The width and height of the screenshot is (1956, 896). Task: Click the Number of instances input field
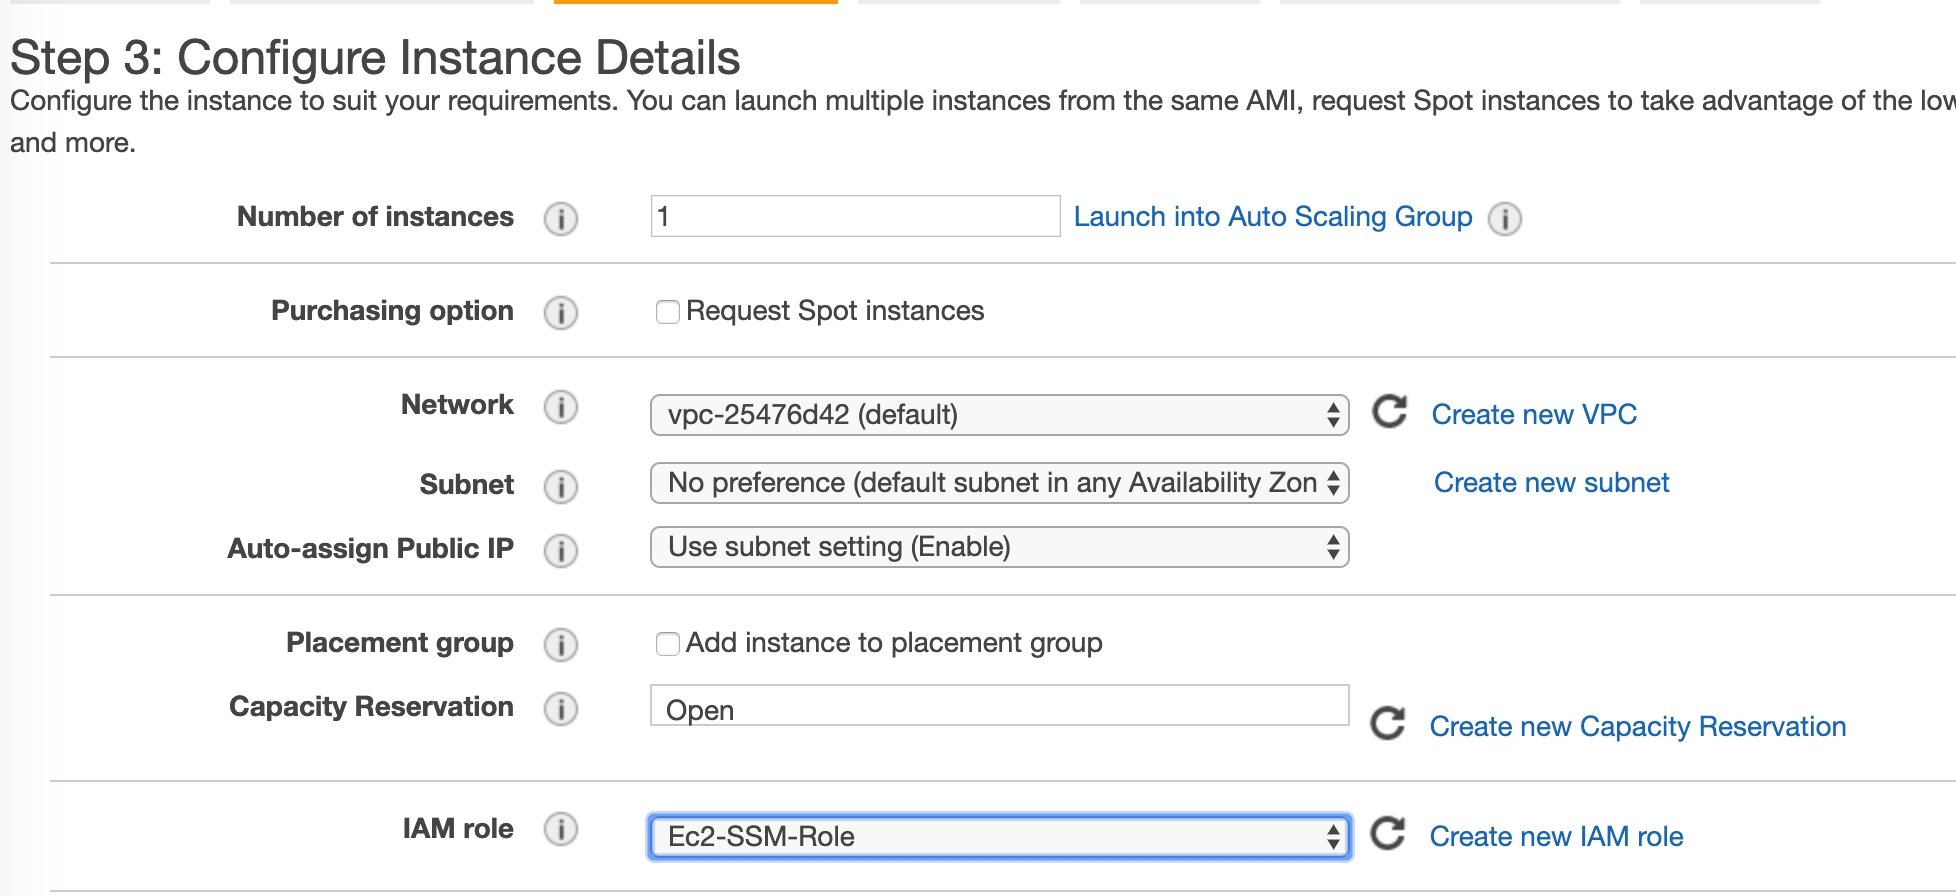[x=855, y=216]
